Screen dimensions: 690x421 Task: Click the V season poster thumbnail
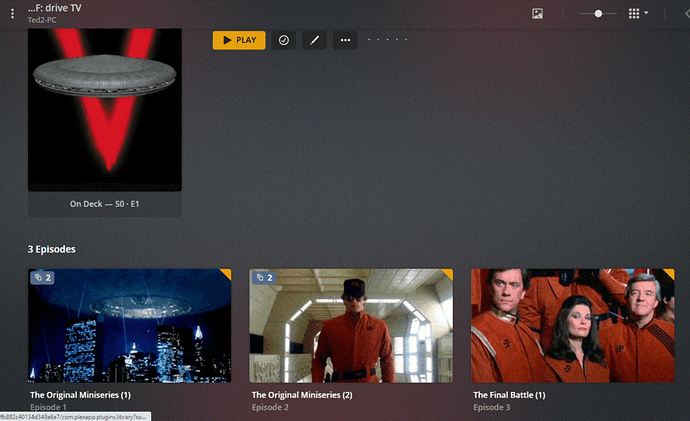tap(105, 110)
